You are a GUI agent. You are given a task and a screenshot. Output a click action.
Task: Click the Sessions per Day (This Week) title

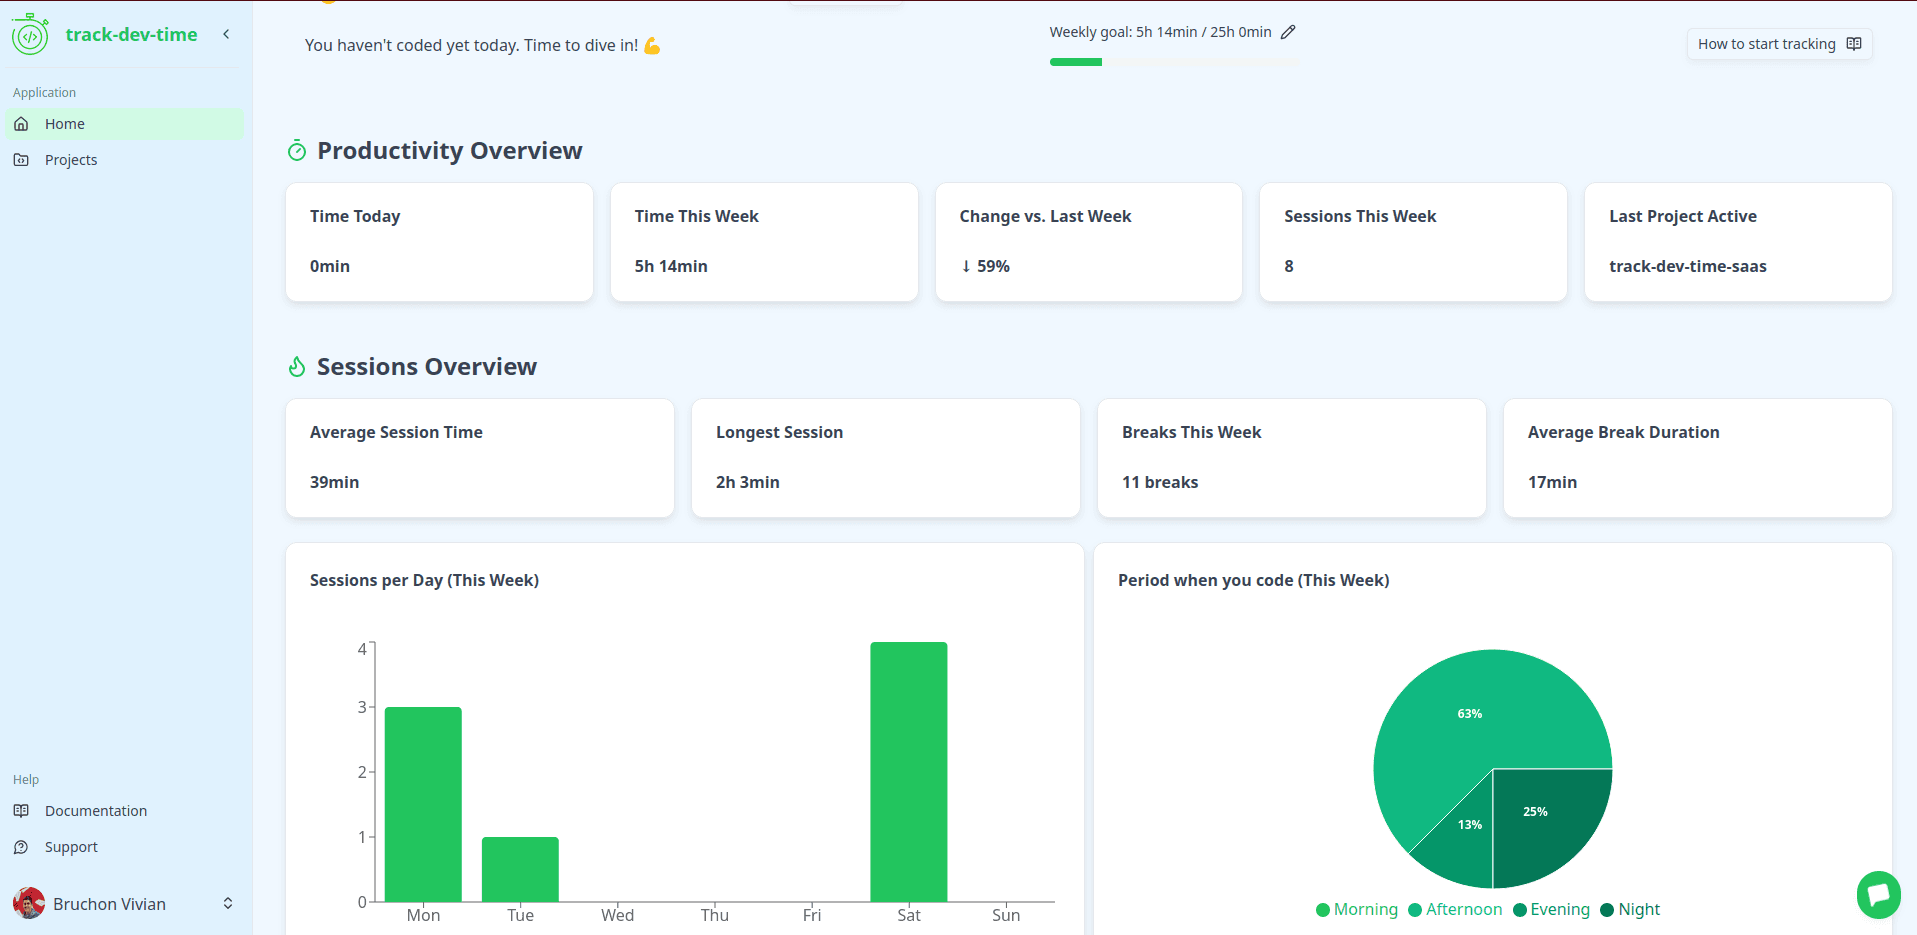[x=424, y=580]
